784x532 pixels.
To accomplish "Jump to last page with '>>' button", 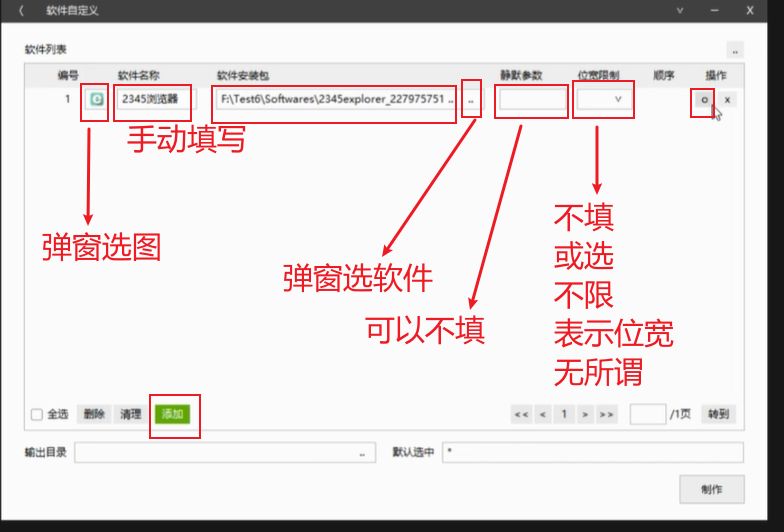I will coord(606,414).
